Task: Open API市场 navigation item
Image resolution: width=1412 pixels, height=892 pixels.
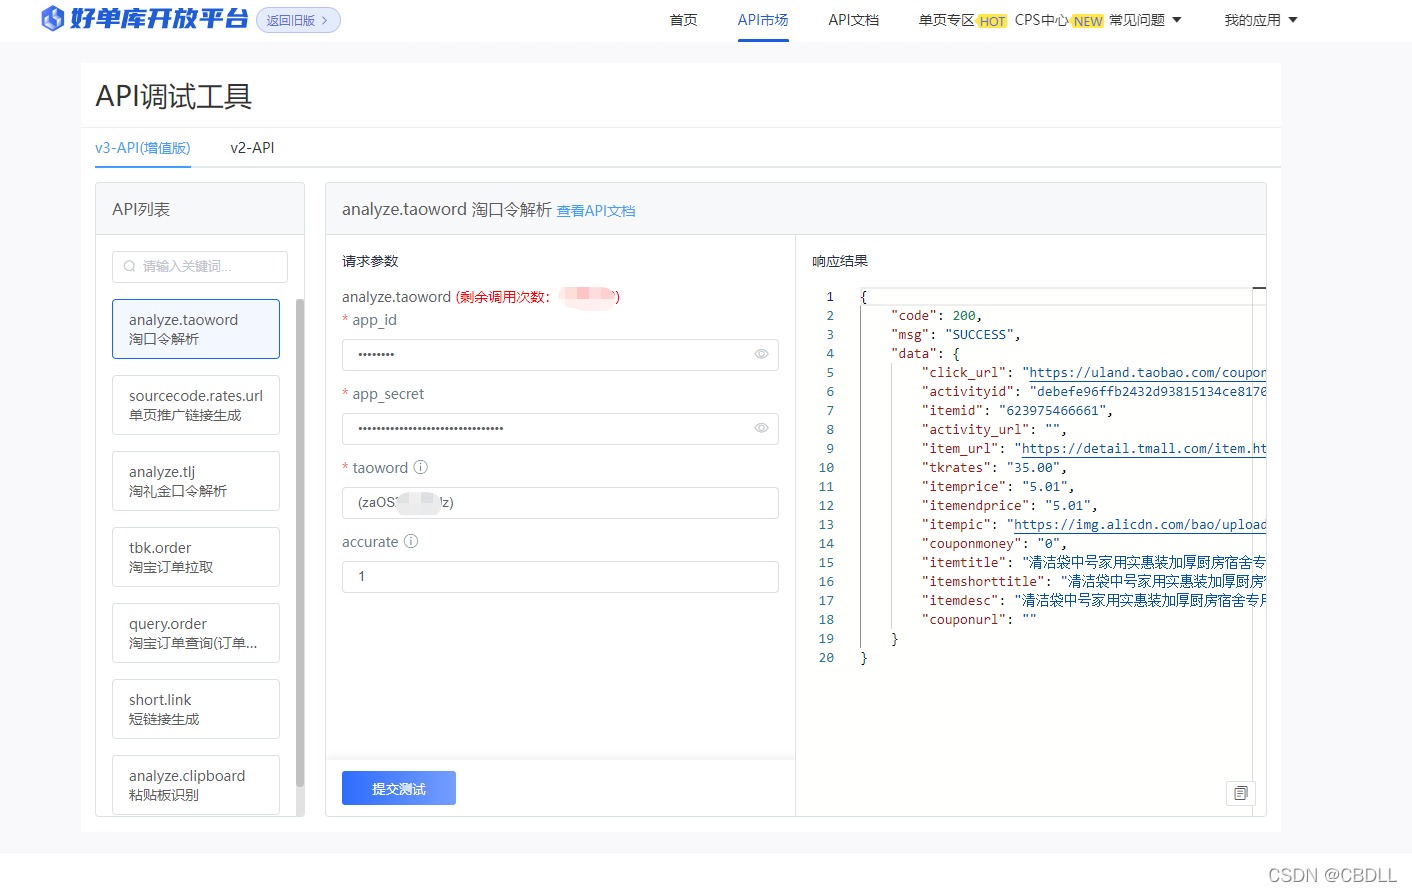Action: tap(763, 20)
